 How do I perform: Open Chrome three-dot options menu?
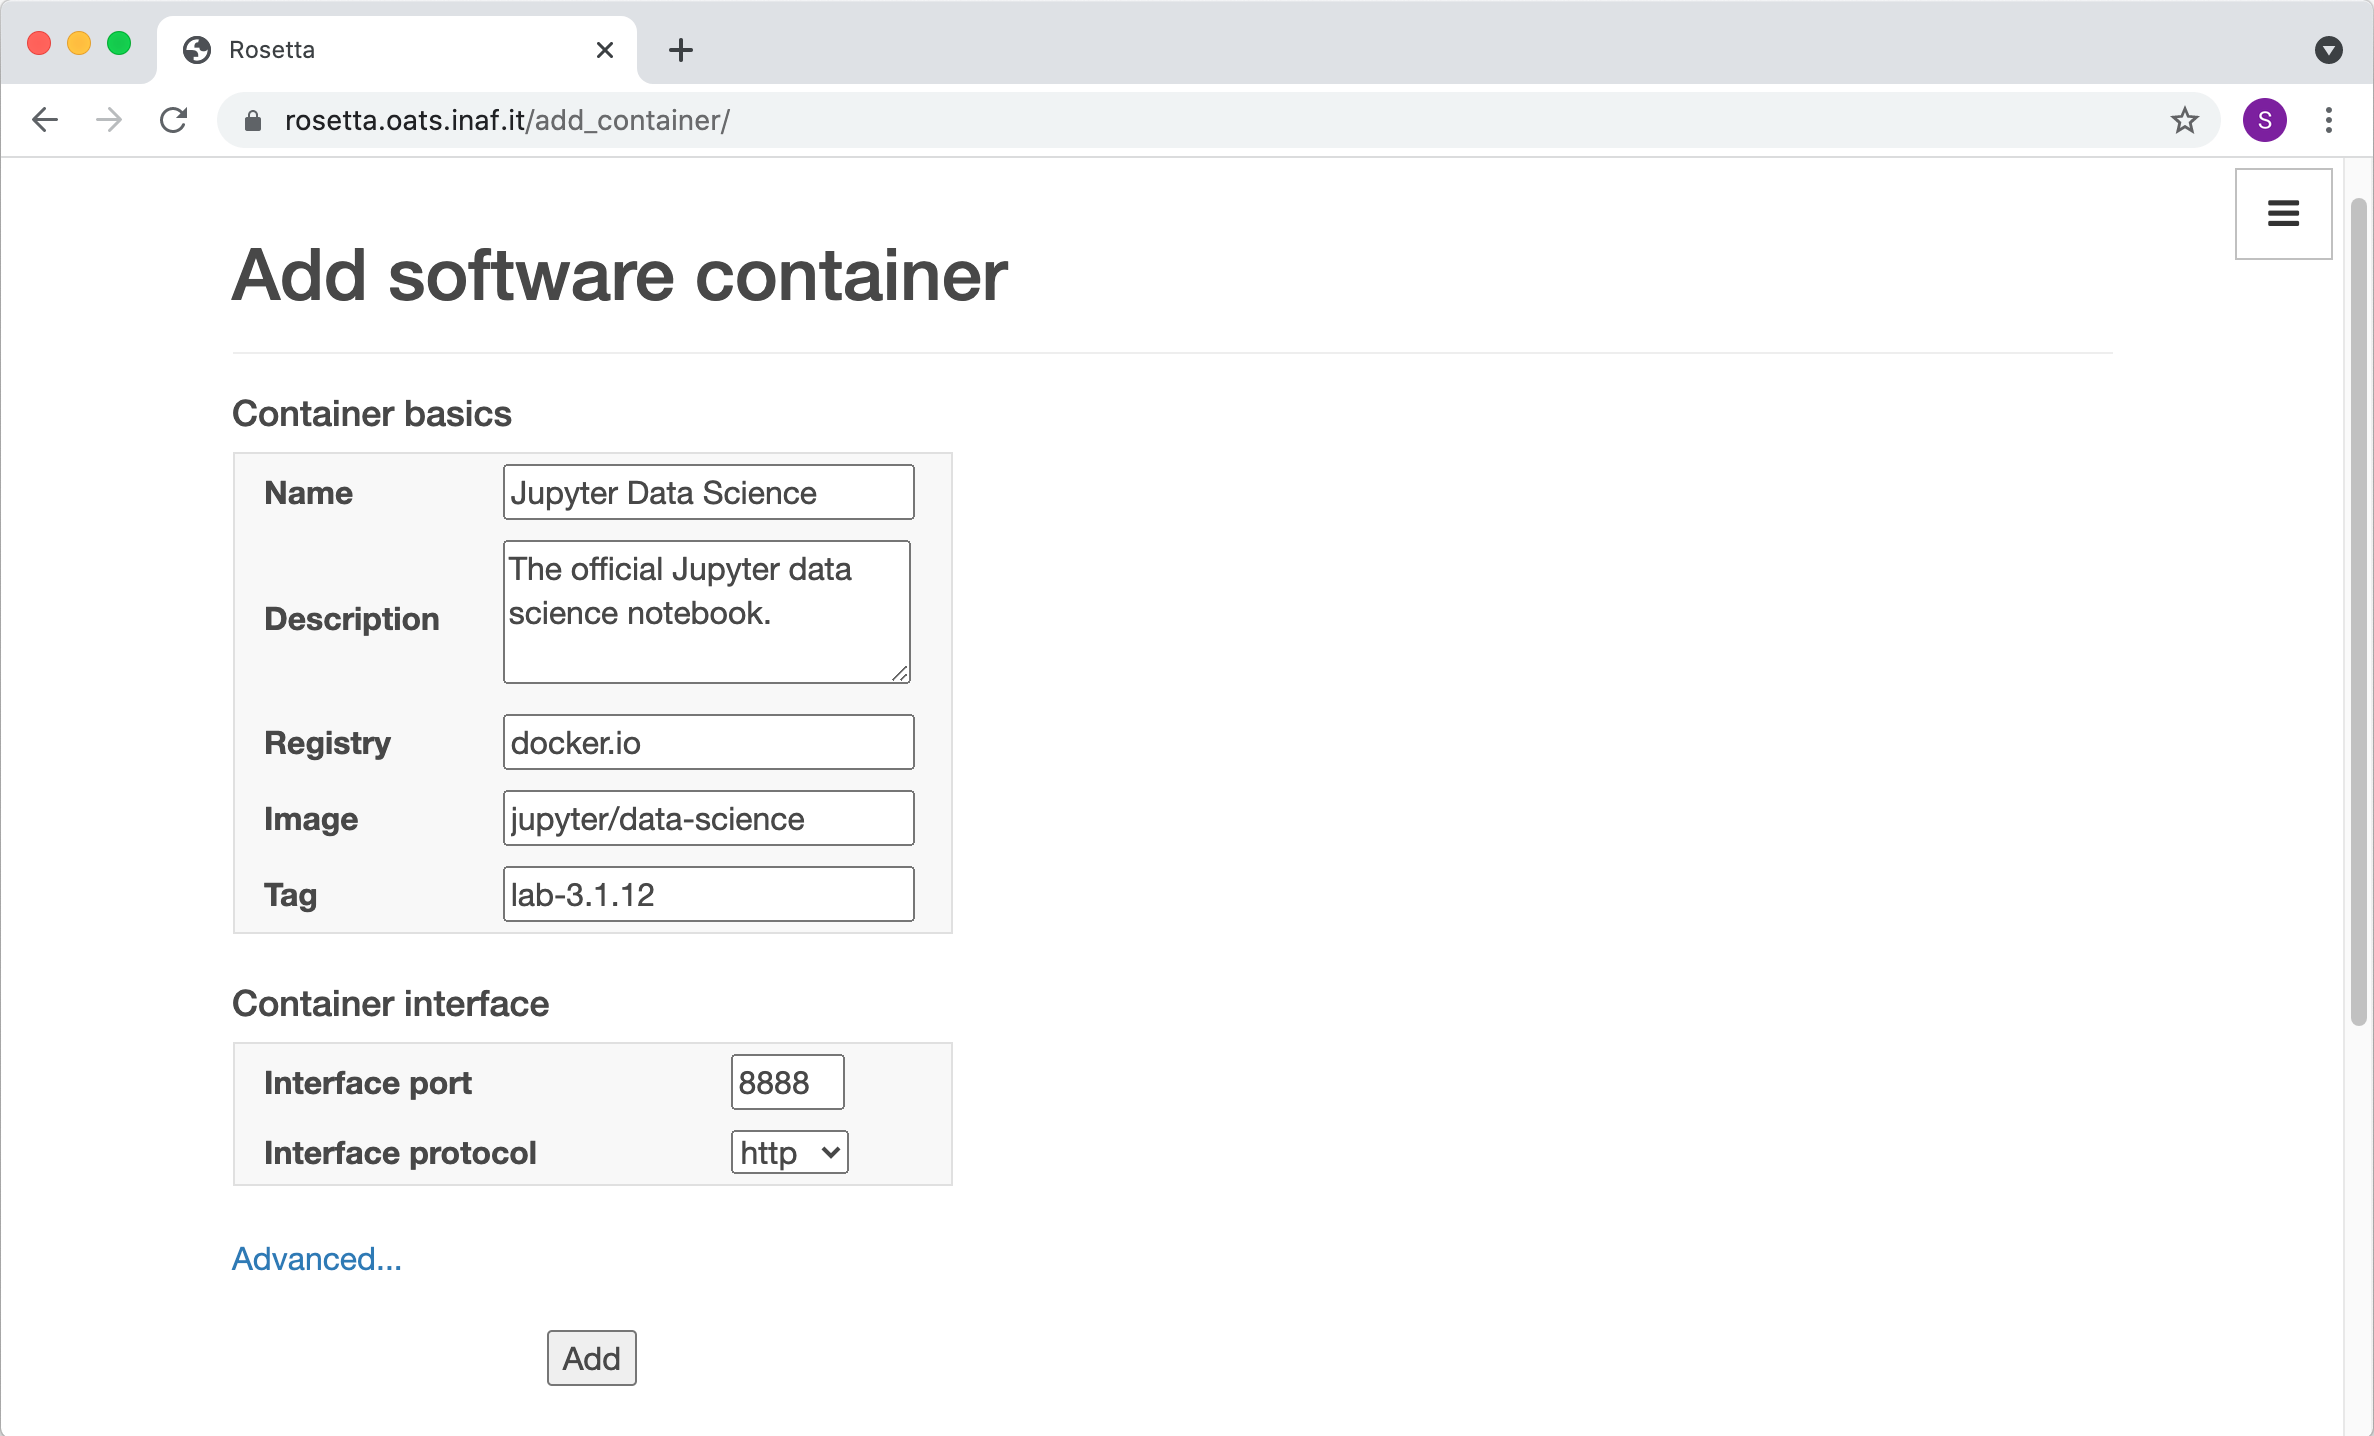(x=2329, y=120)
